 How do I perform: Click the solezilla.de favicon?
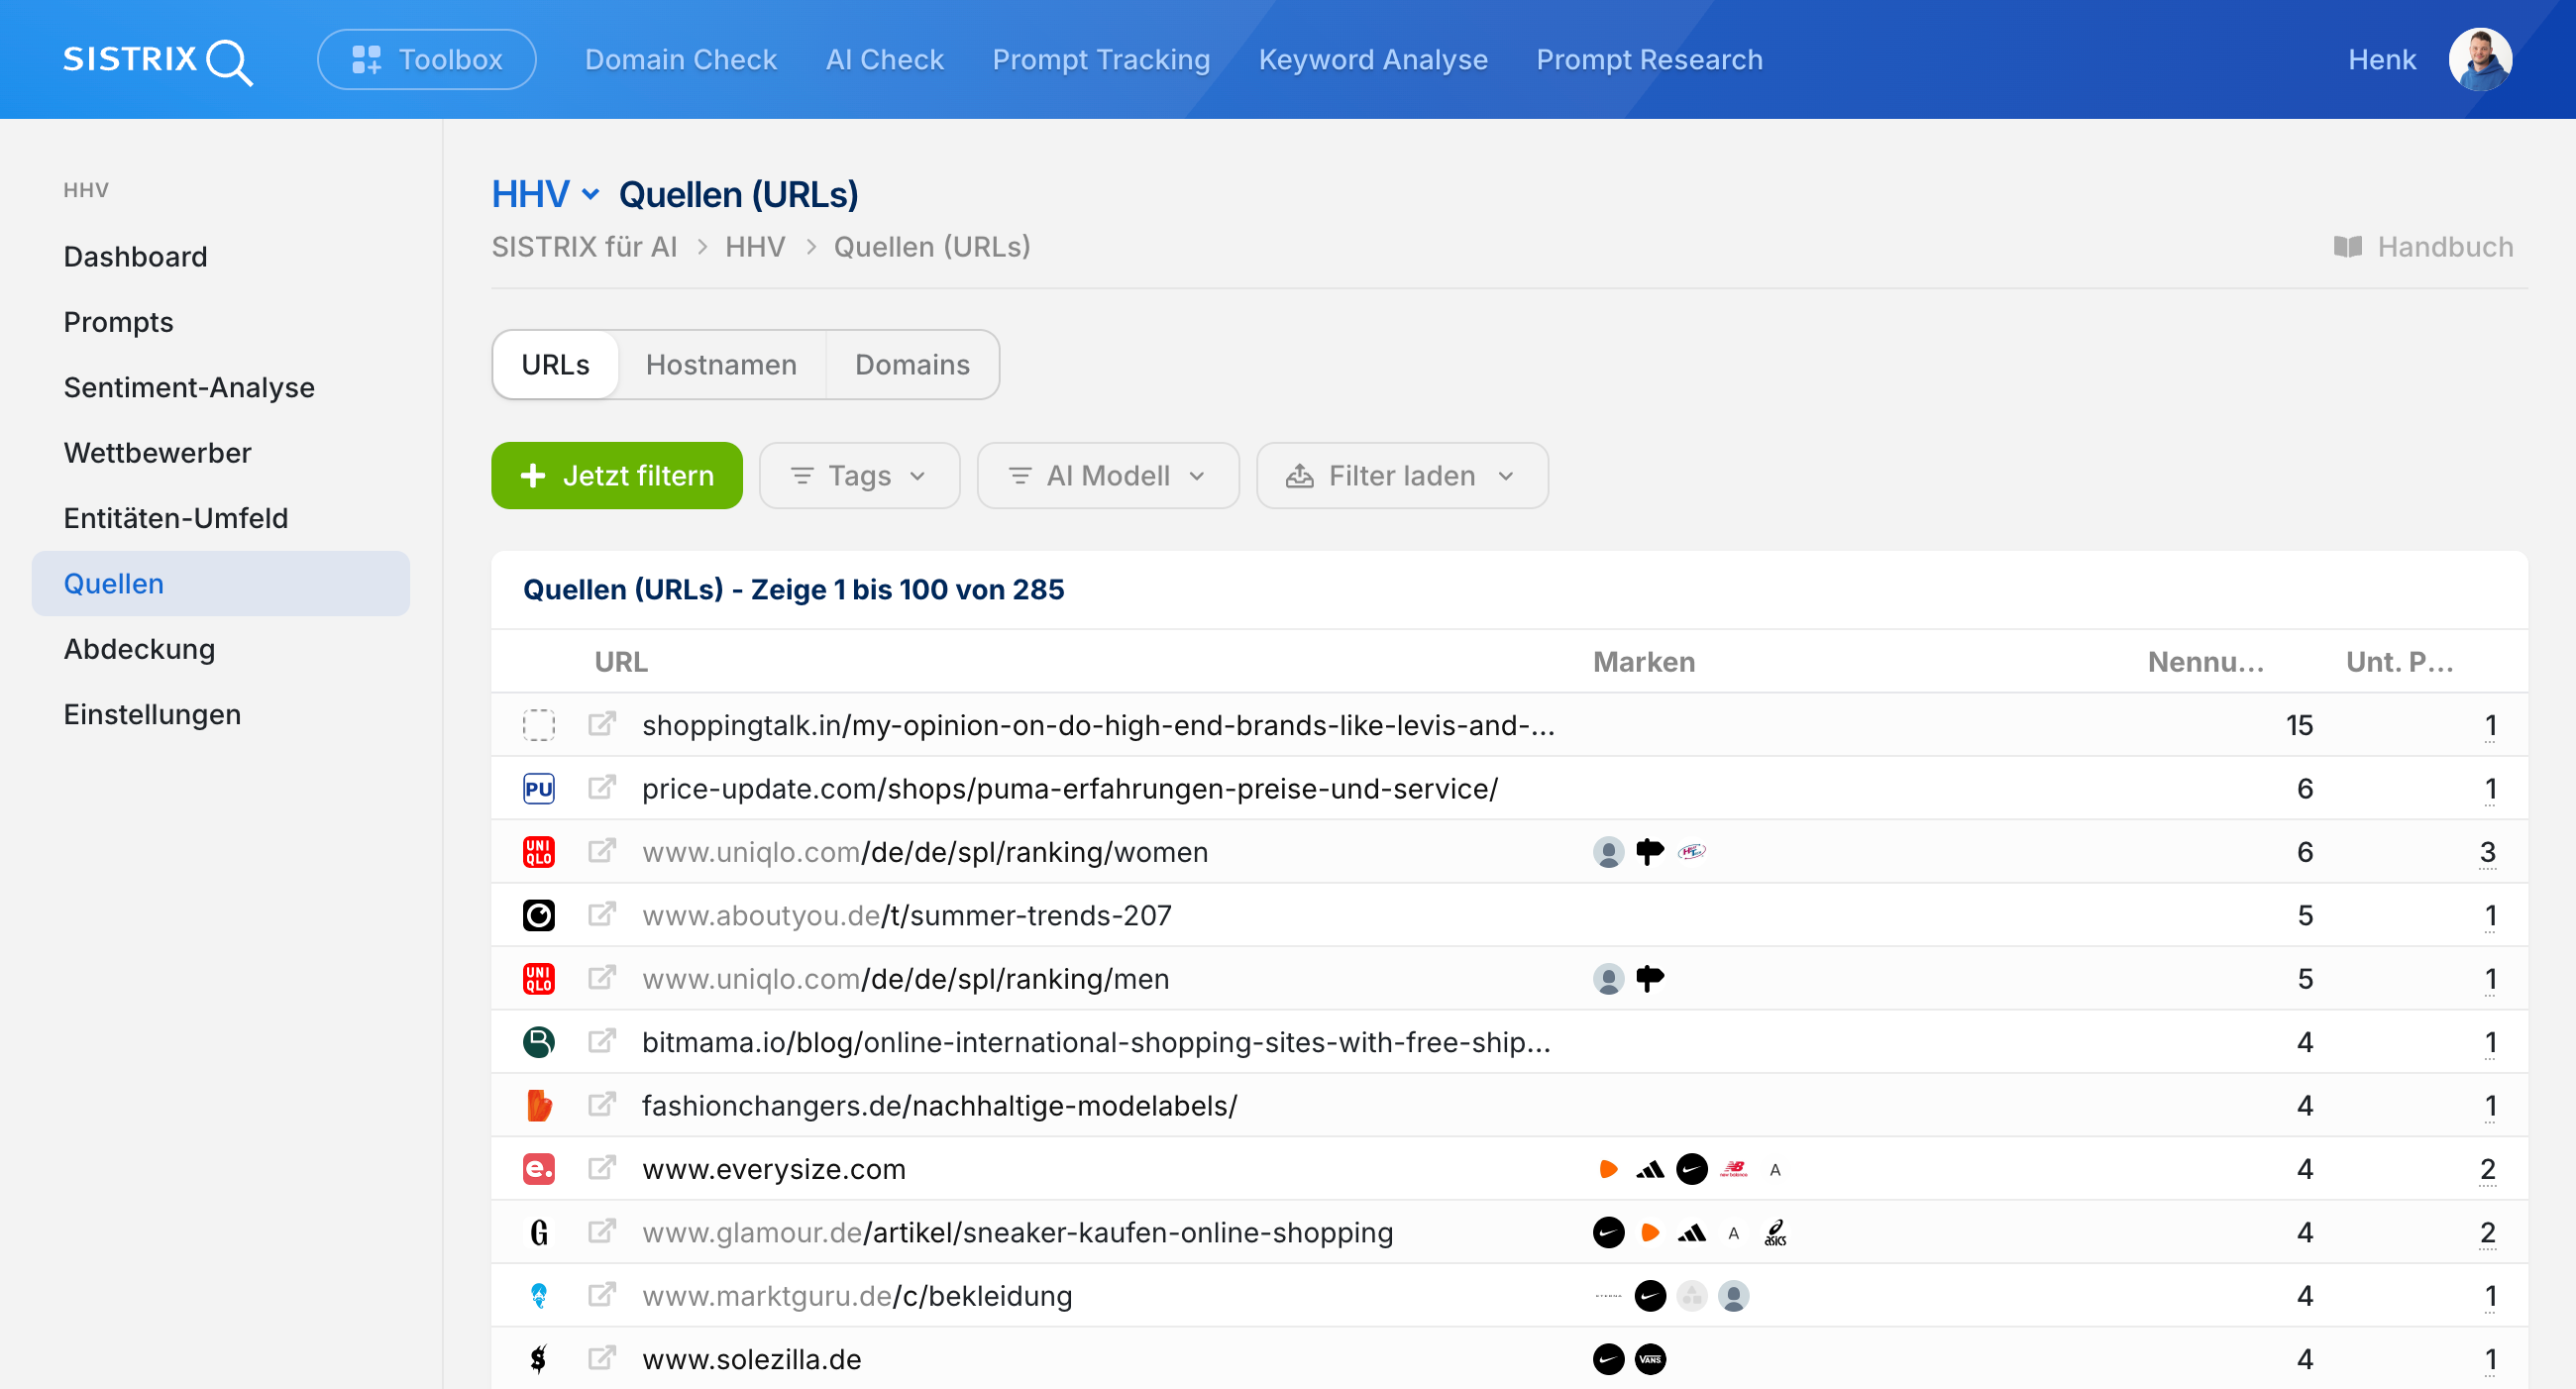[x=539, y=1360]
